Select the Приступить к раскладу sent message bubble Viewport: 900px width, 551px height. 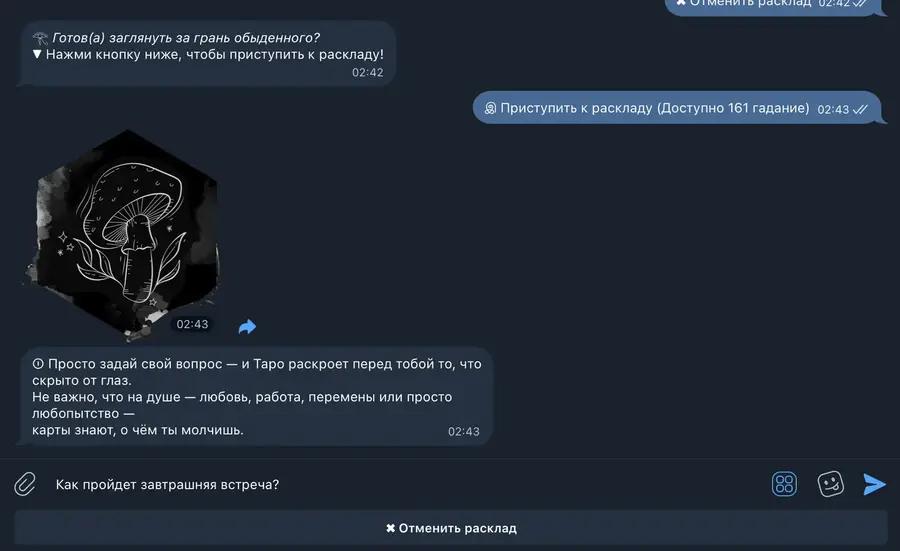pyautogui.click(x=677, y=108)
